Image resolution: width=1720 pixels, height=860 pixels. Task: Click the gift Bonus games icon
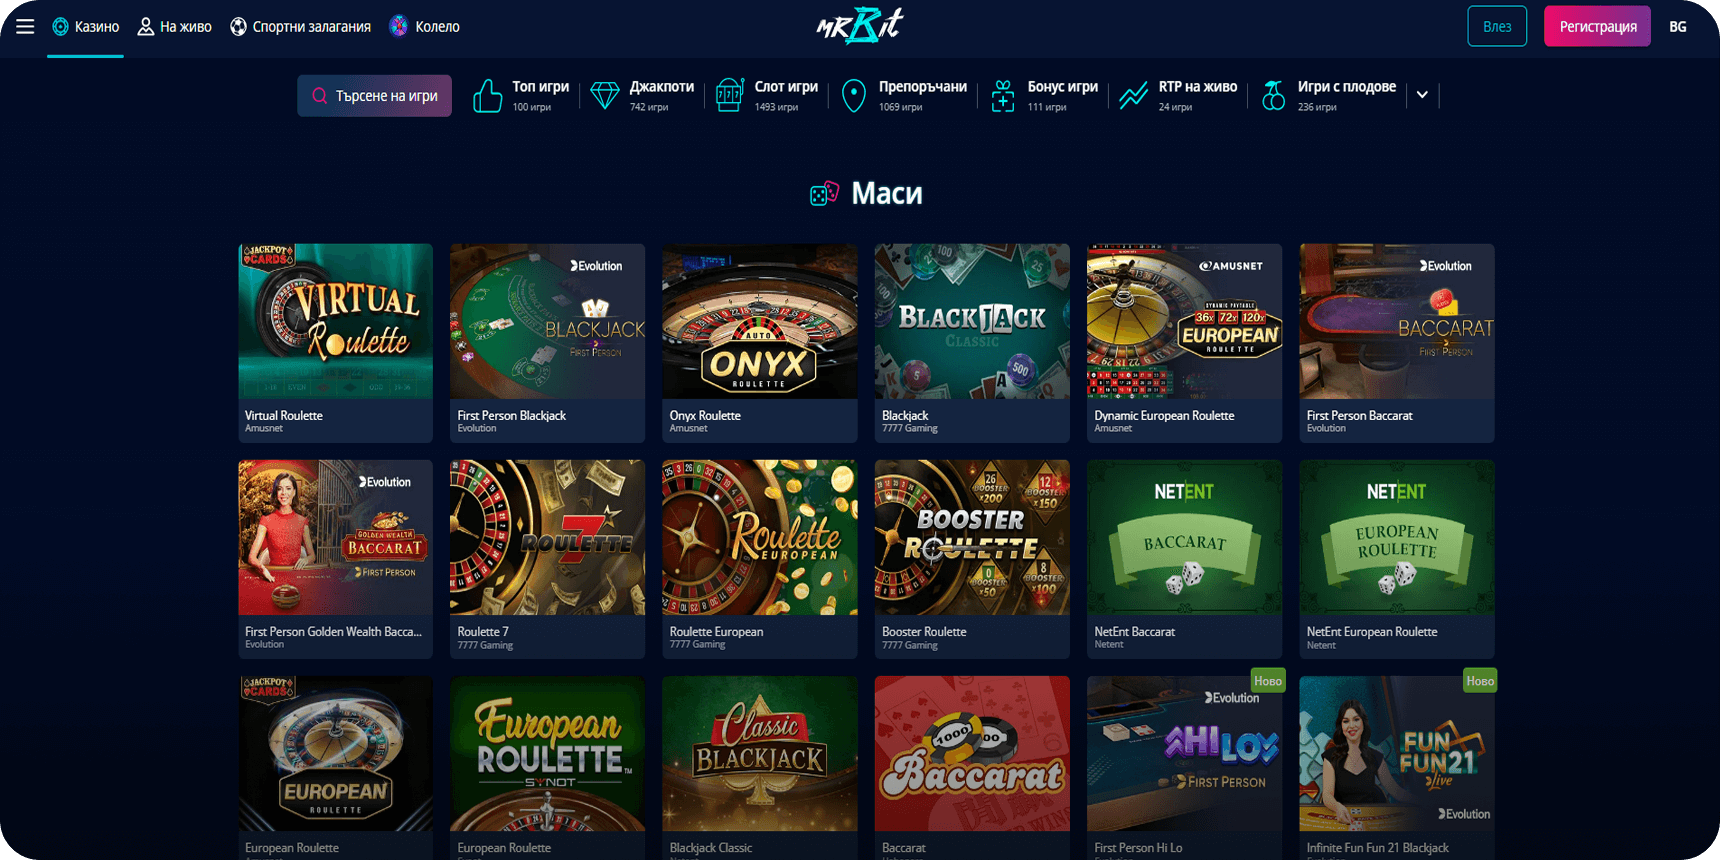1003,96
